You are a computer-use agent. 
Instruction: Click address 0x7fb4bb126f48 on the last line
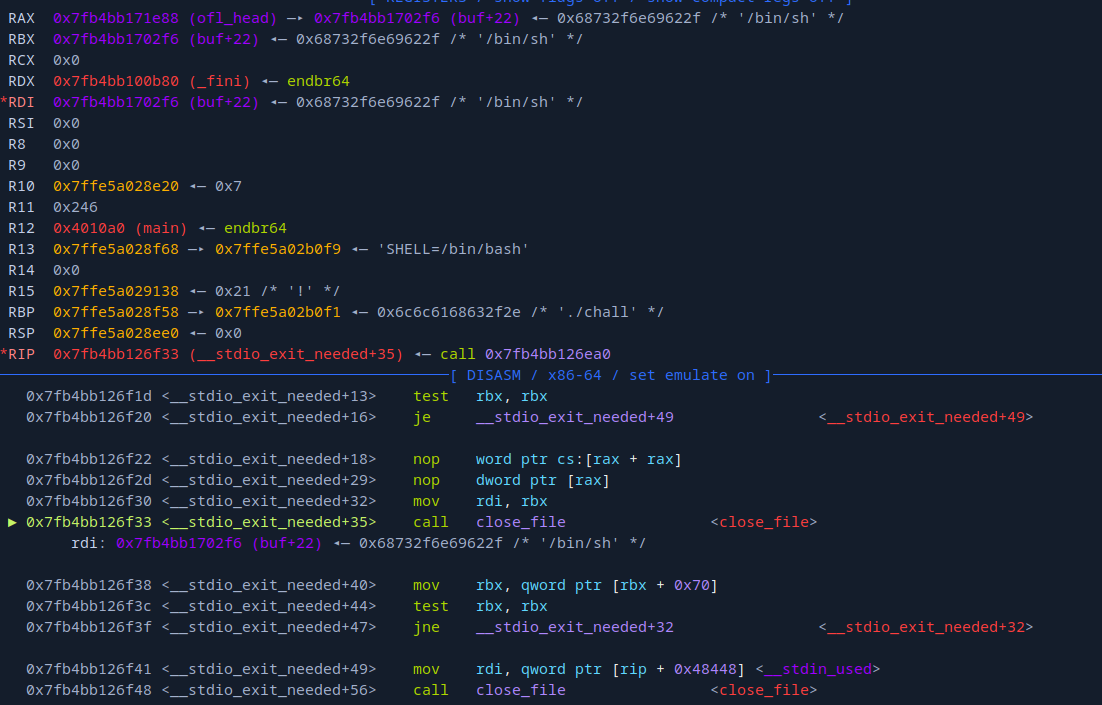coord(89,690)
